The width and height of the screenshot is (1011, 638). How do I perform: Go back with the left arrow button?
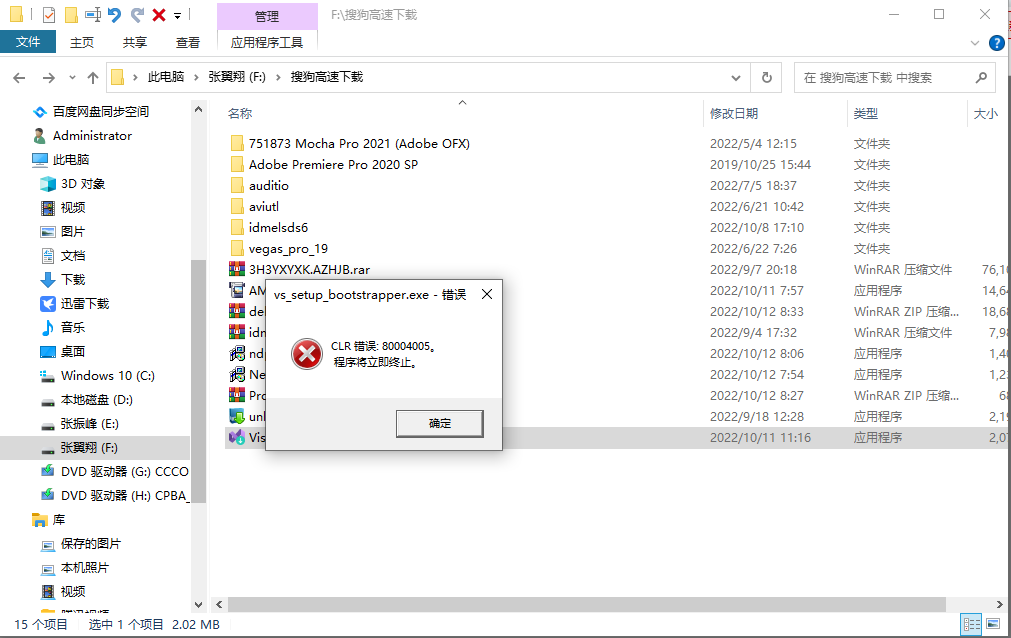19,77
